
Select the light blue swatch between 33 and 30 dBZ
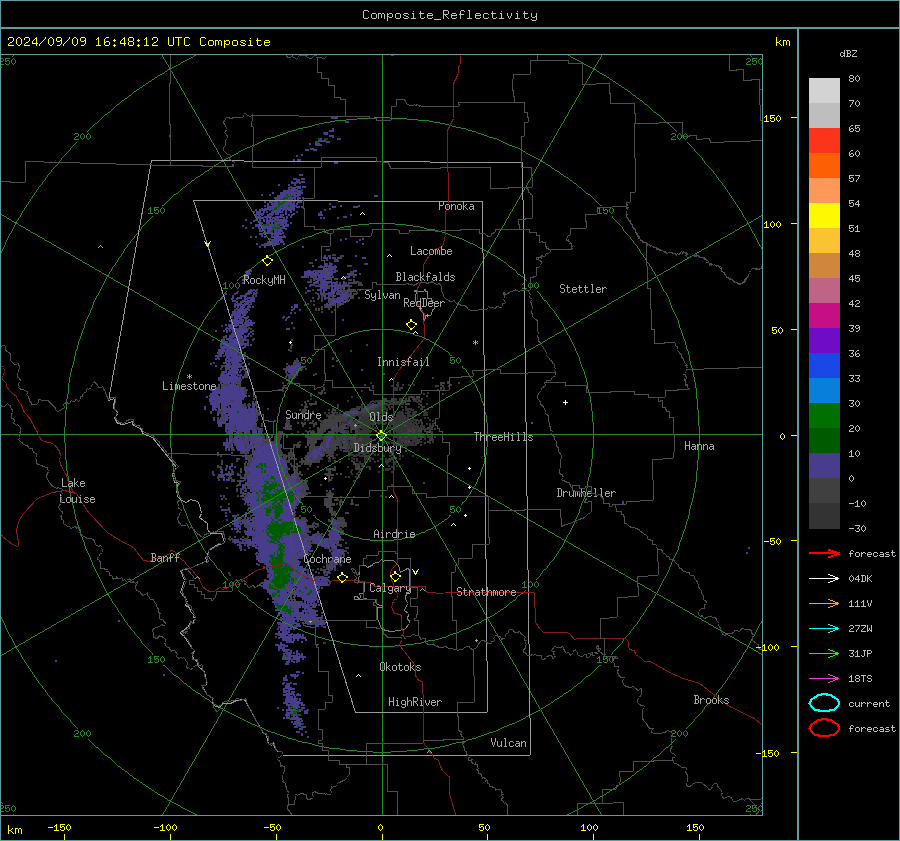pos(824,391)
